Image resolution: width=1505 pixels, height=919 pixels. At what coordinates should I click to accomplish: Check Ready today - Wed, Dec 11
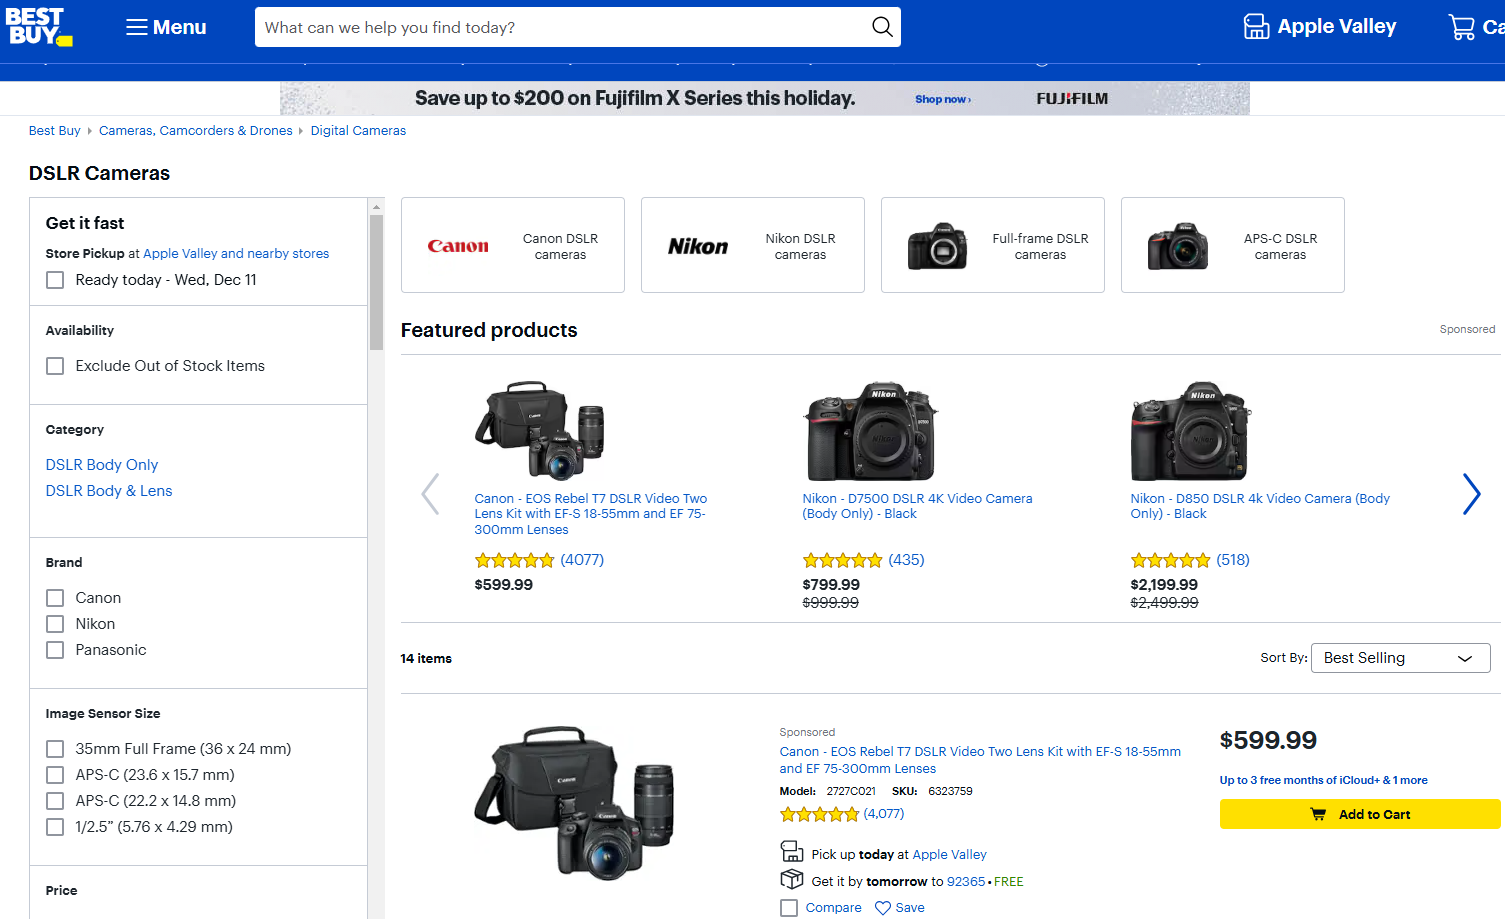coord(55,280)
